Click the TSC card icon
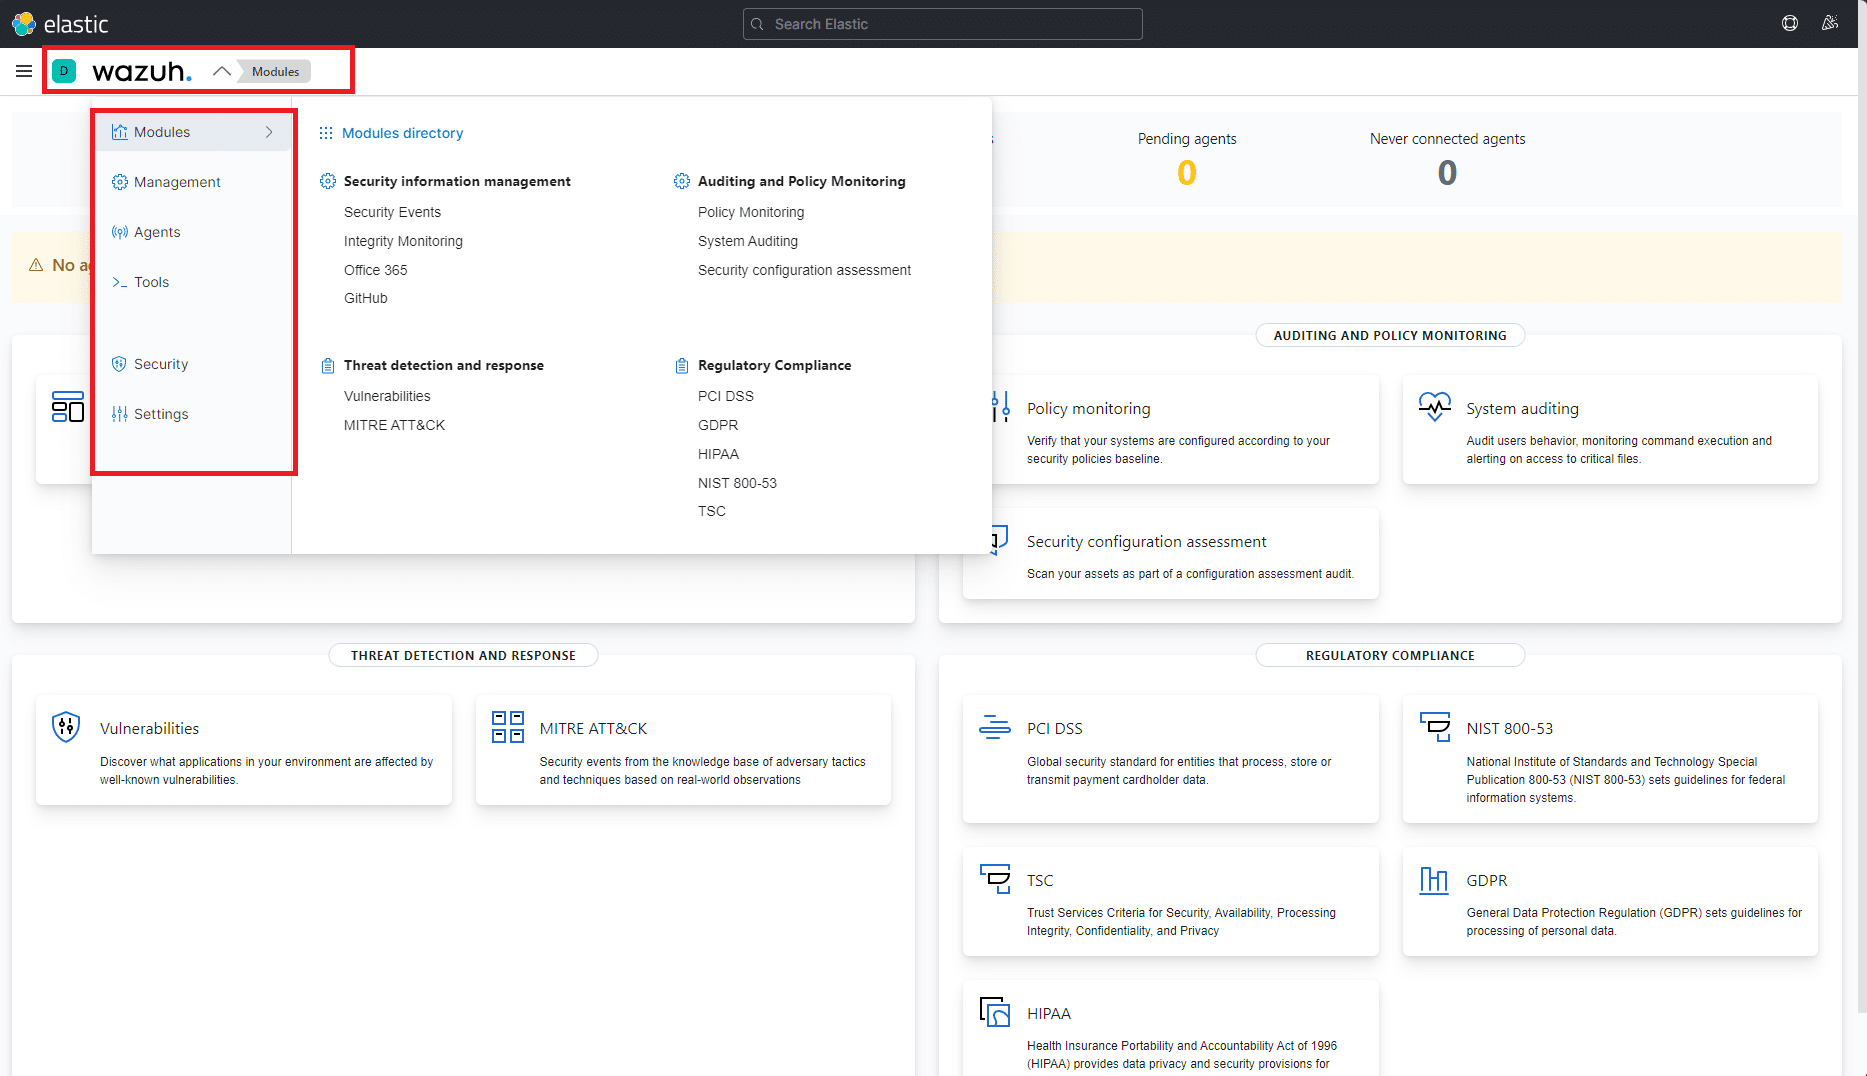The image size is (1867, 1076). [995, 879]
